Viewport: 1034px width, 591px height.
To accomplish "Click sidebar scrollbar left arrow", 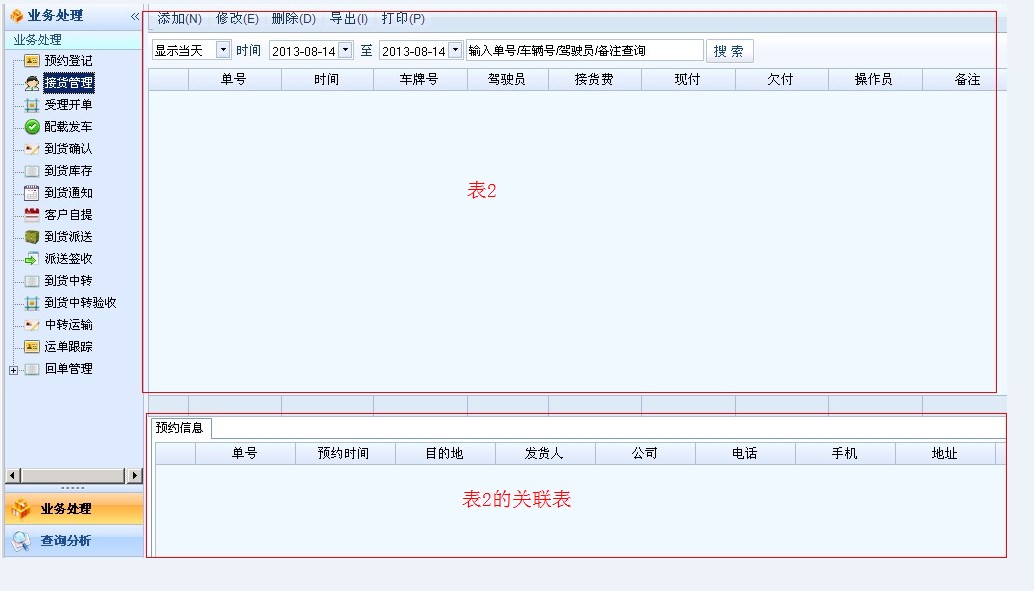I will click(13, 475).
